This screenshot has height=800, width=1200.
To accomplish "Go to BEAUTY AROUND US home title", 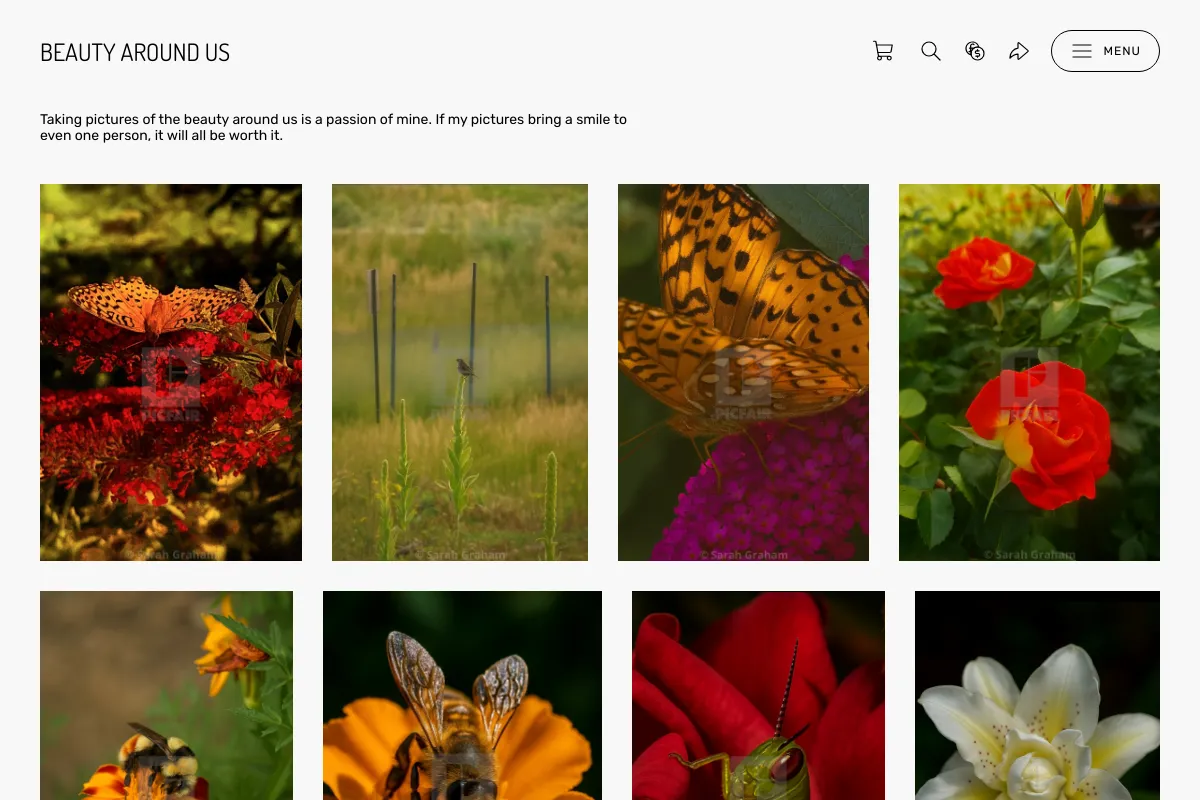I will click(x=135, y=52).
